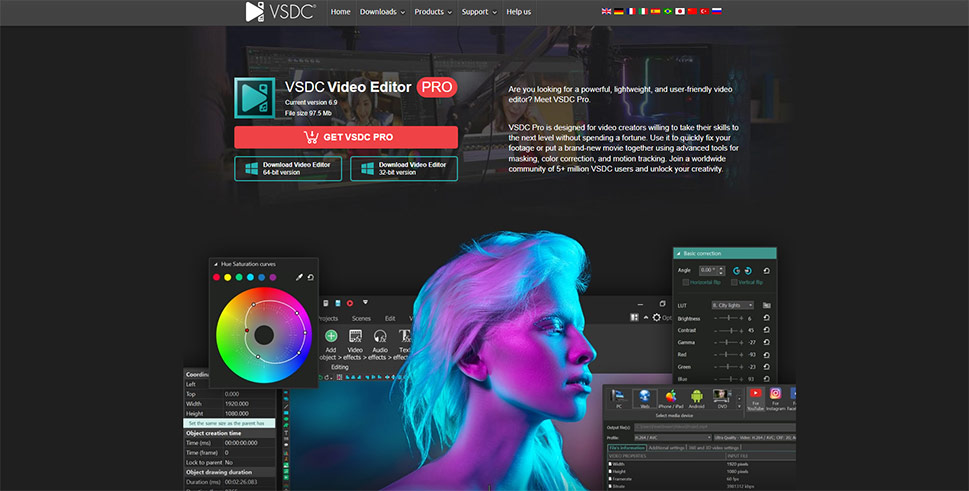969x491 pixels.
Task: Enable the Horizontal flip checkbox
Action: point(685,282)
